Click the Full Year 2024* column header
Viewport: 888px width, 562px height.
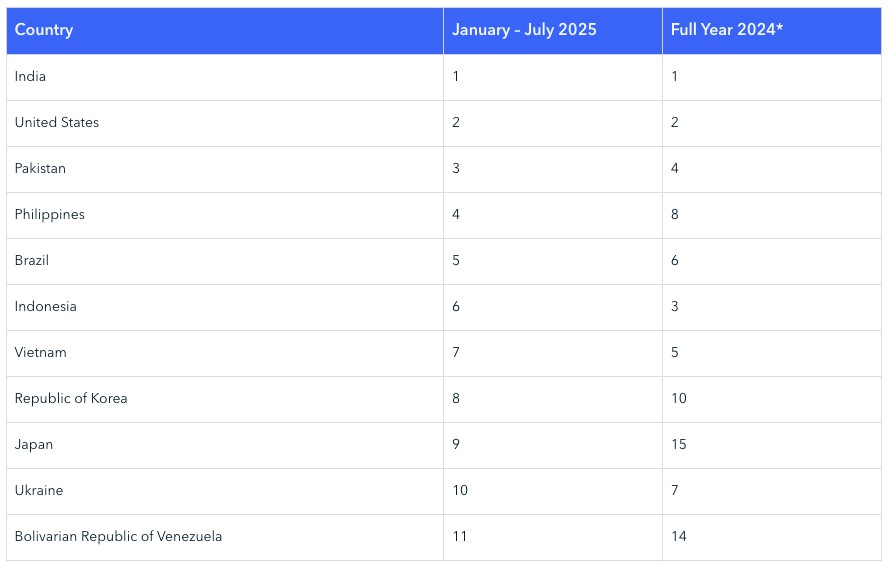click(x=727, y=30)
